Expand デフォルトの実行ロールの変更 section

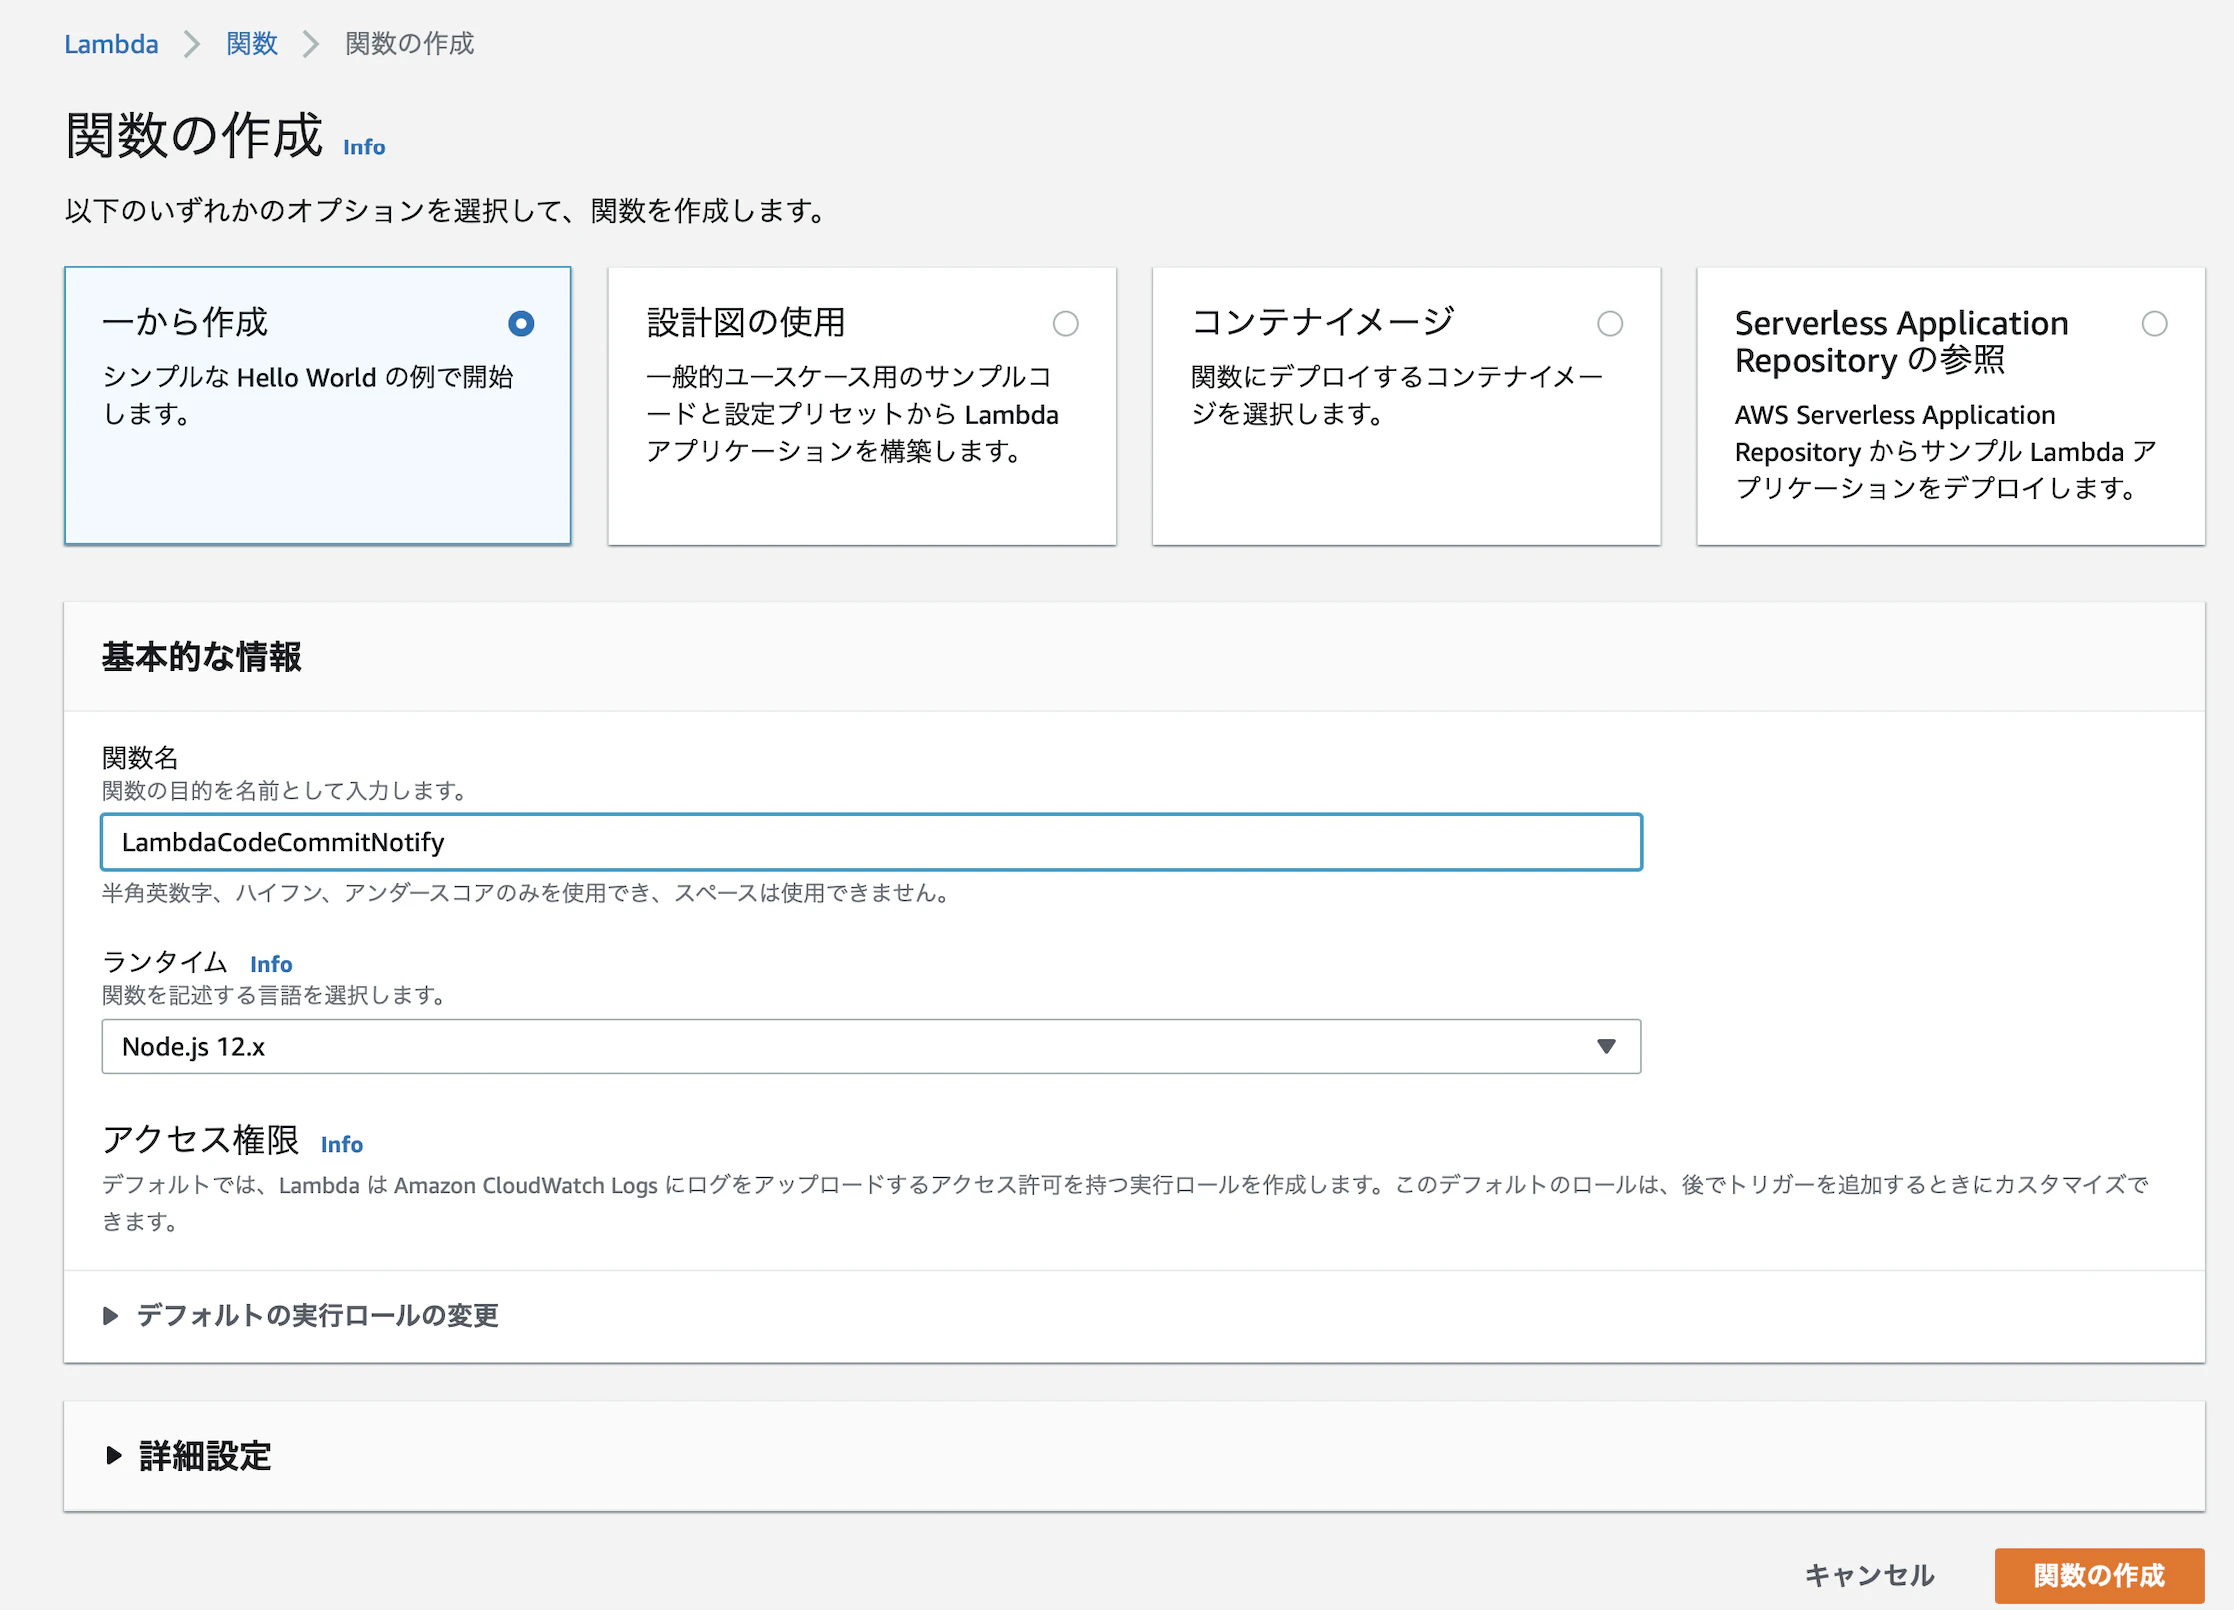301,1315
